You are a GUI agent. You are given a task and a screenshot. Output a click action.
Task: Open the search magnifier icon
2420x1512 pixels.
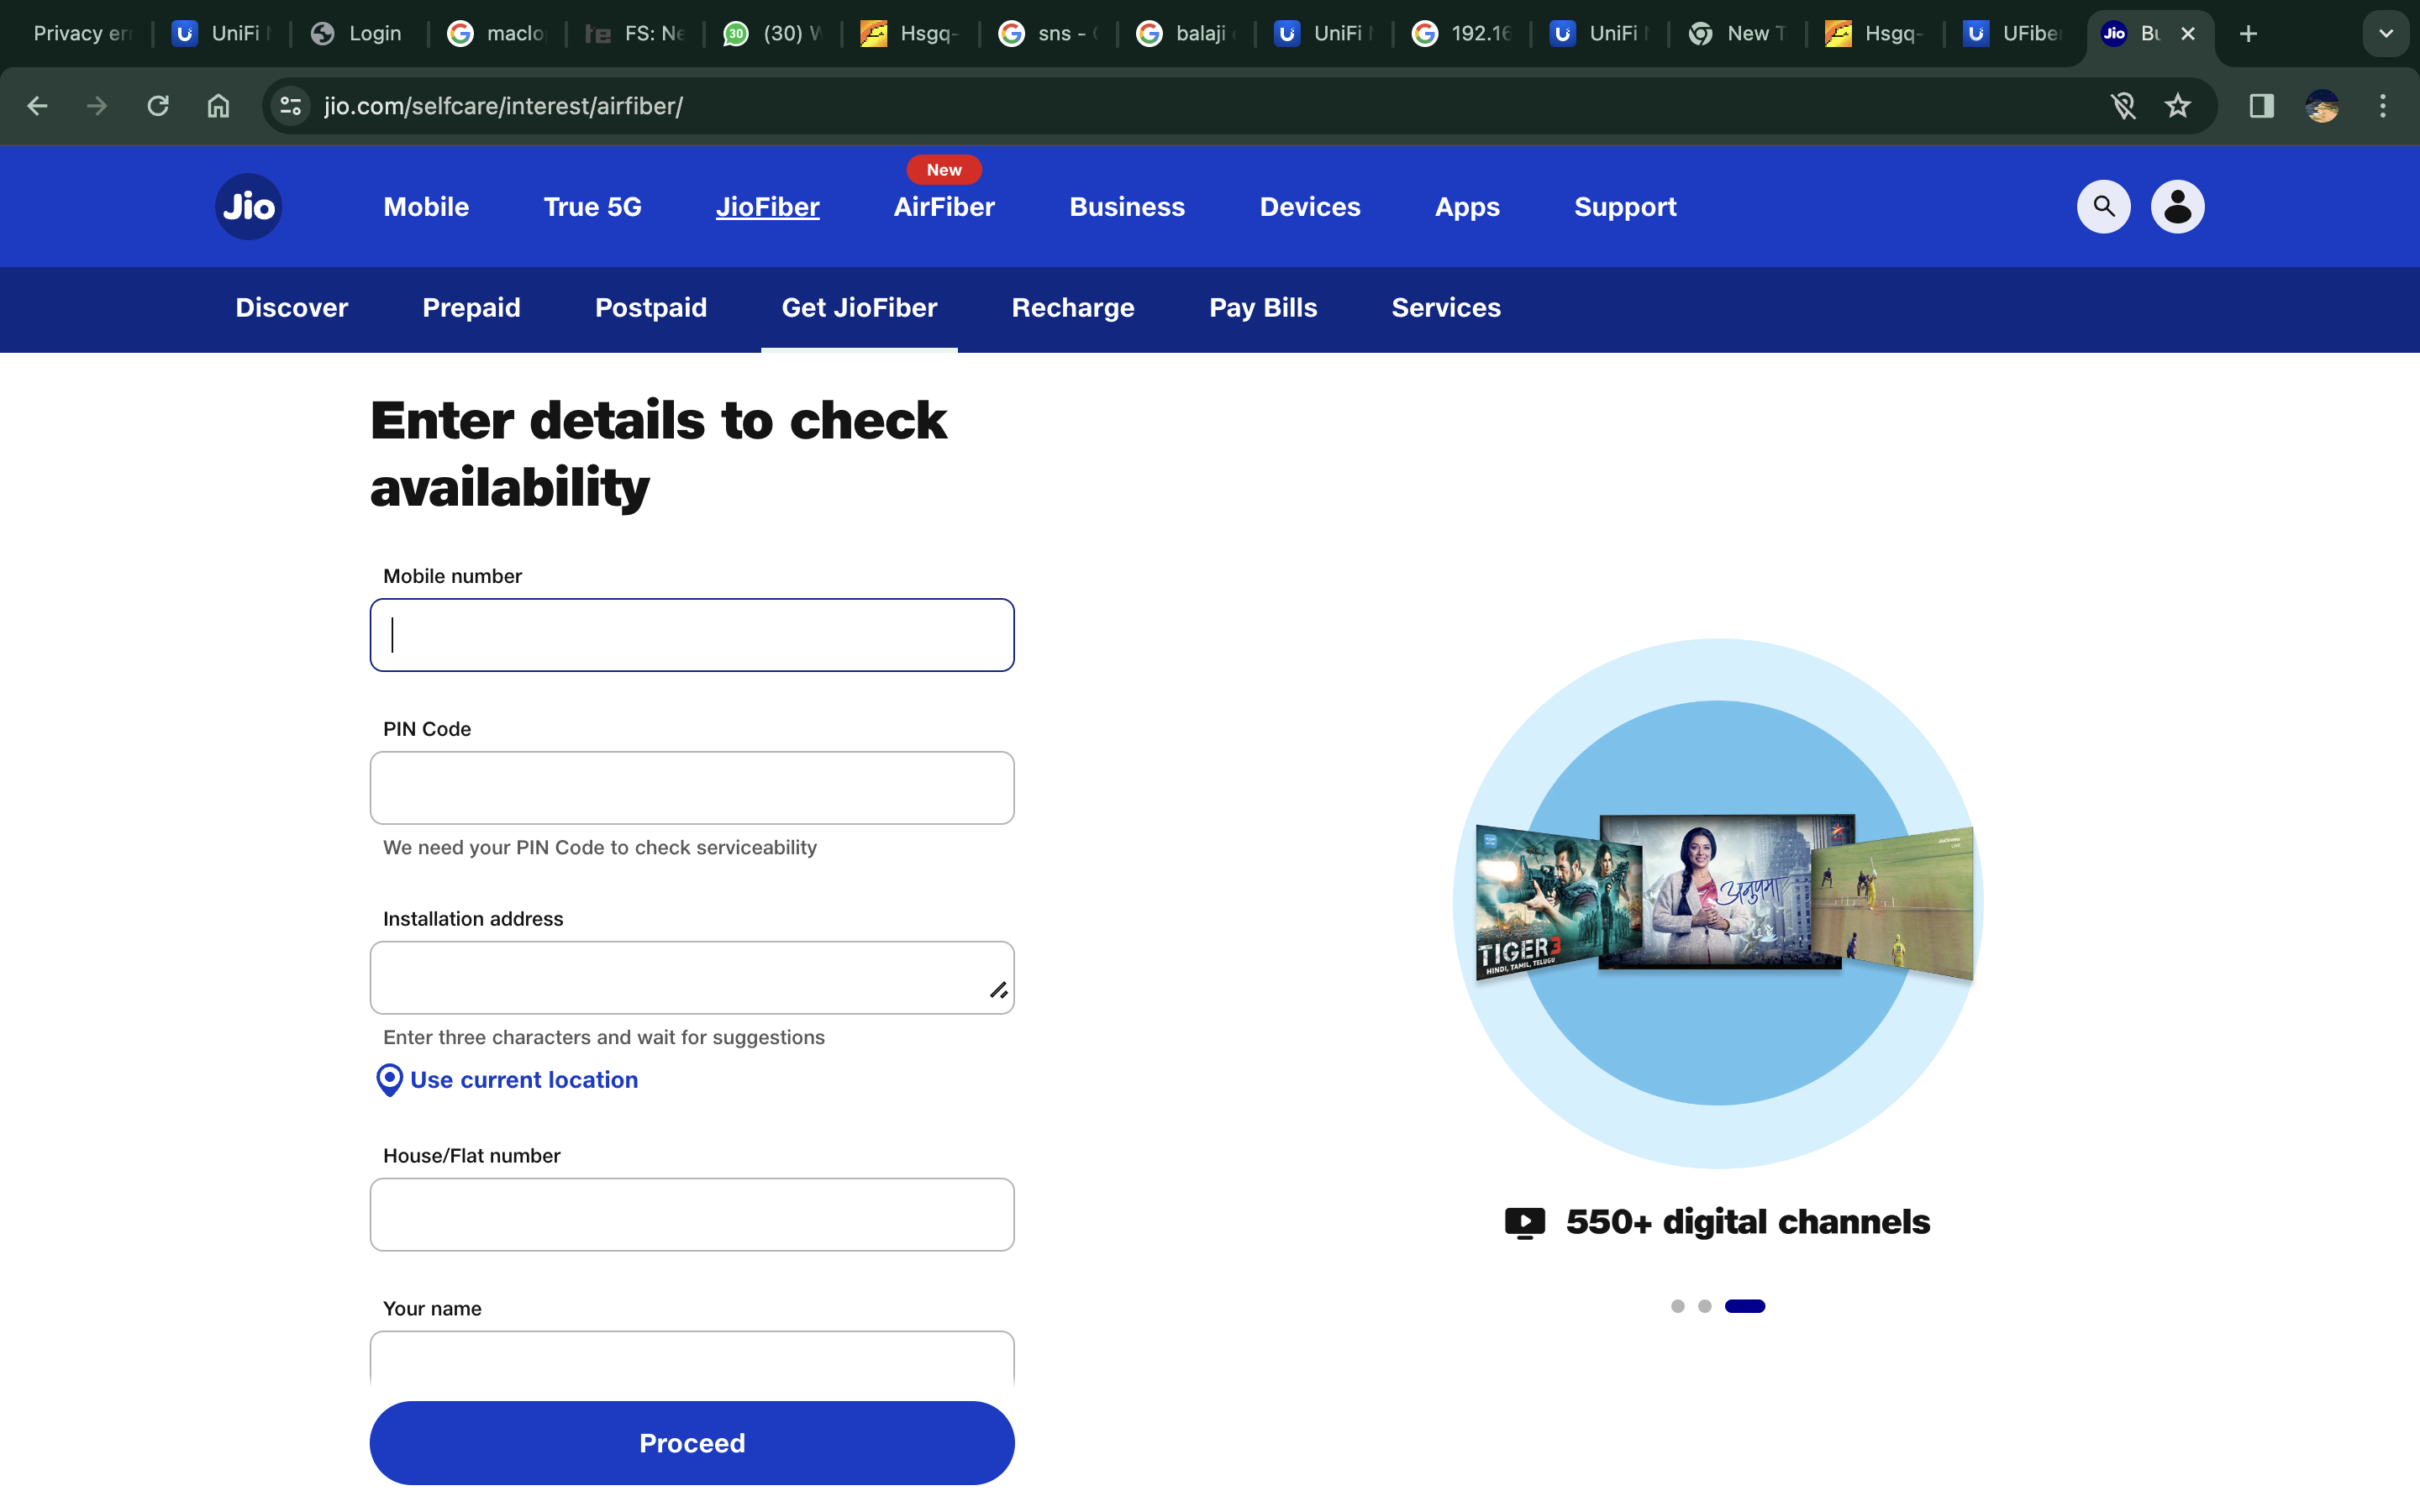coord(2103,207)
